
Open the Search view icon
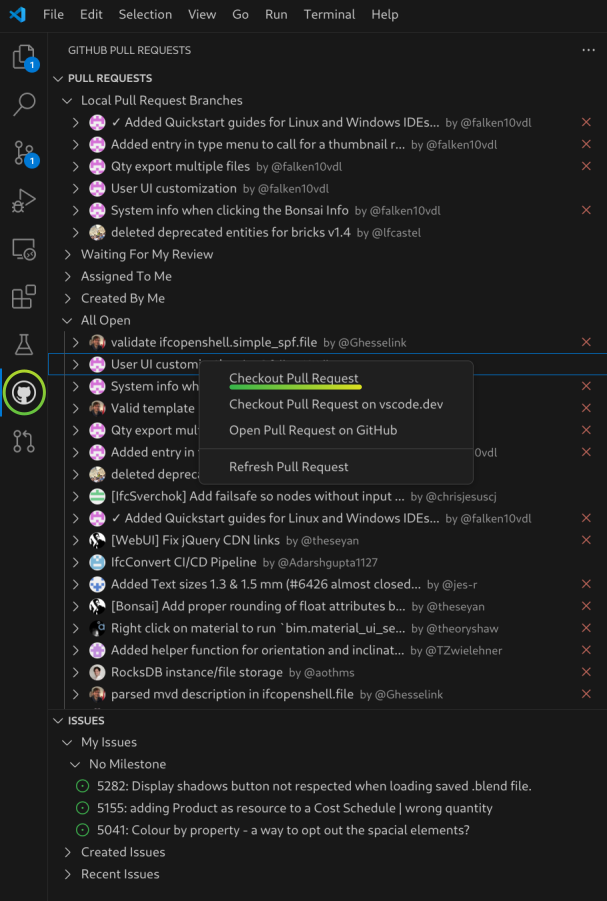[x=24, y=105]
